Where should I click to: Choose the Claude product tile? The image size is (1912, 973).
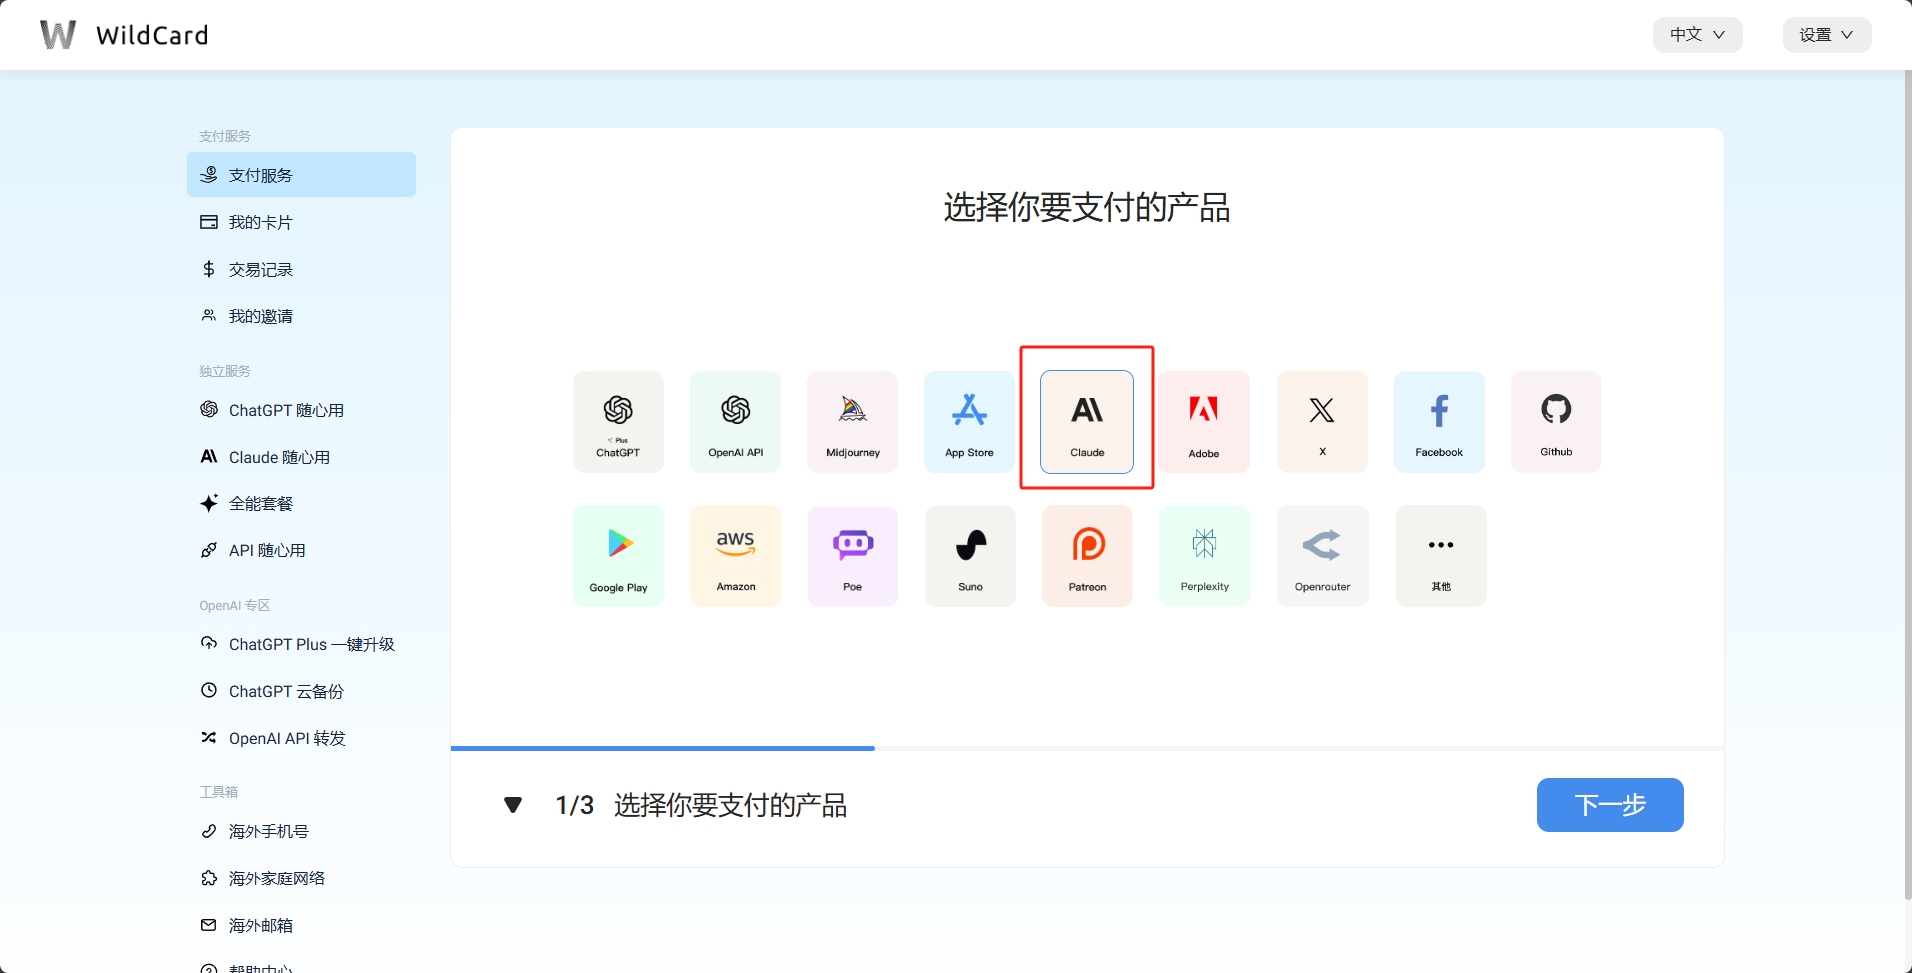pyautogui.click(x=1087, y=422)
